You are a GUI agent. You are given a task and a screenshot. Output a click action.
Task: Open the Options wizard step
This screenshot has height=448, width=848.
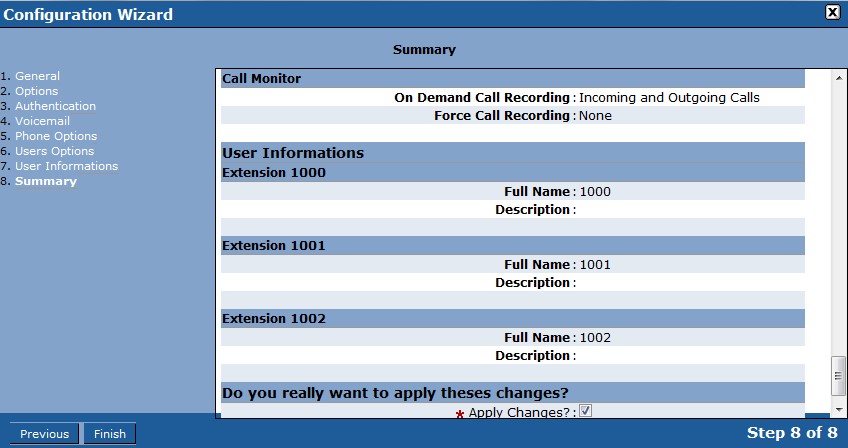(x=36, y=91)
